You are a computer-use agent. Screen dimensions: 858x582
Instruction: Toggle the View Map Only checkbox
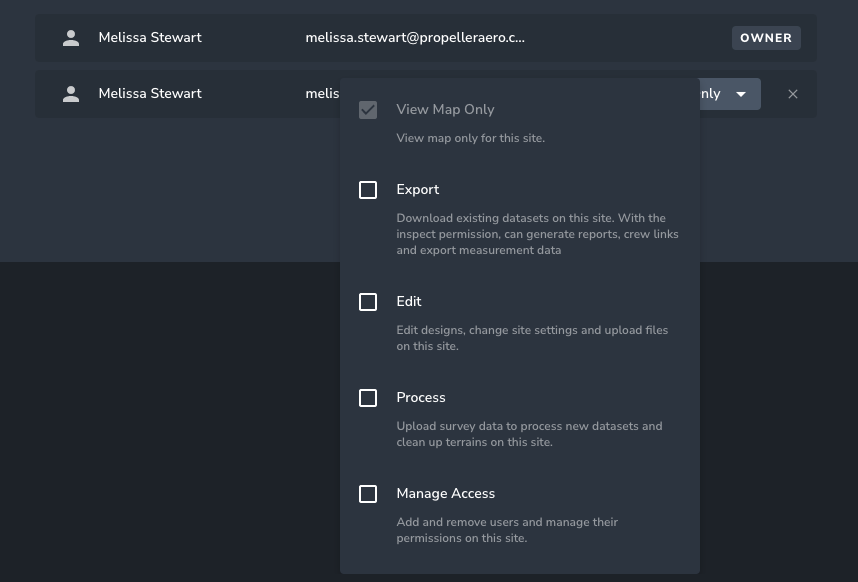pyautogui.click(x=368, y=110)
